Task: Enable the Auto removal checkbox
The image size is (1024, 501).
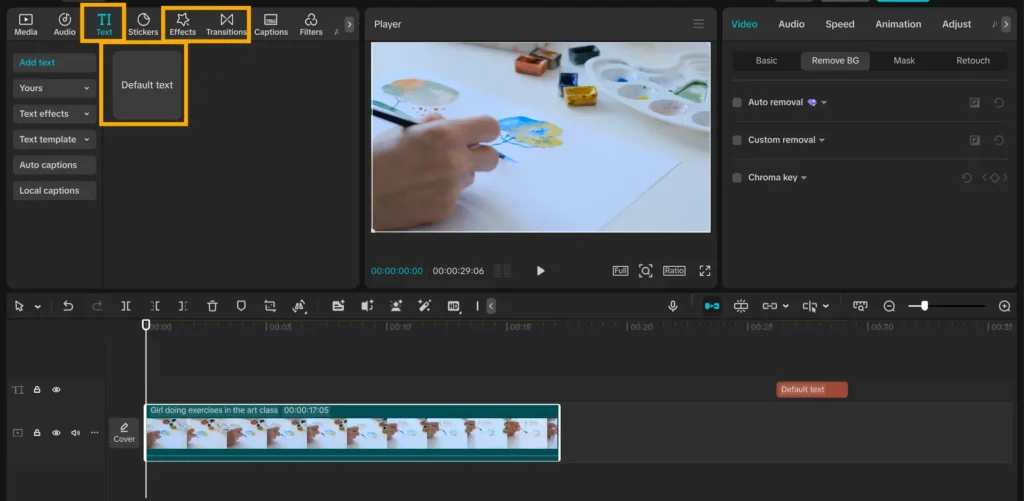Action: point(737,103)
